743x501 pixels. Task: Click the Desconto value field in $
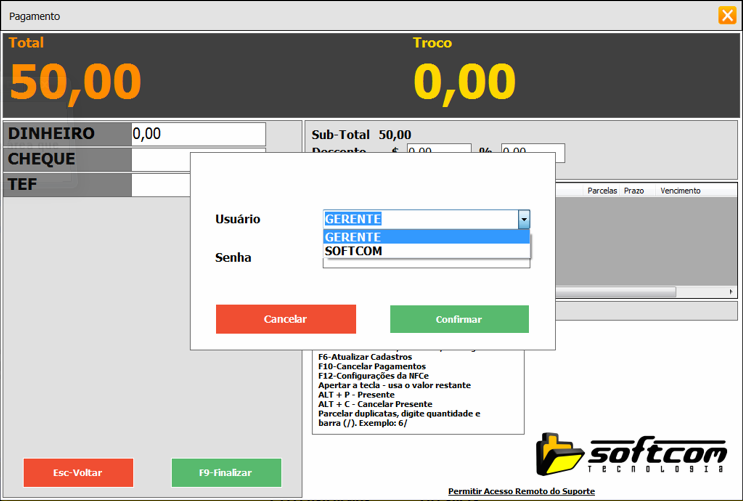point(438,152)
